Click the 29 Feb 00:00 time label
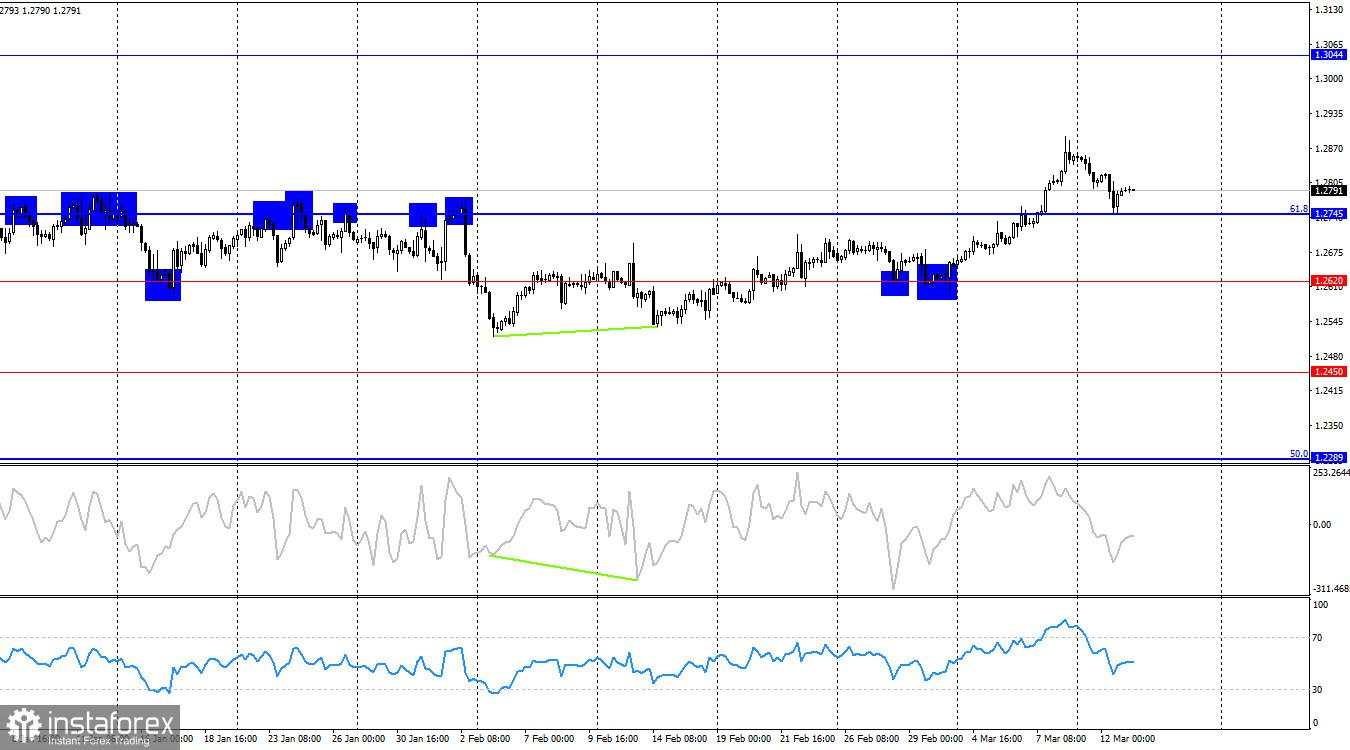This screenshot has height=750, width=1350. click(936, 739)
